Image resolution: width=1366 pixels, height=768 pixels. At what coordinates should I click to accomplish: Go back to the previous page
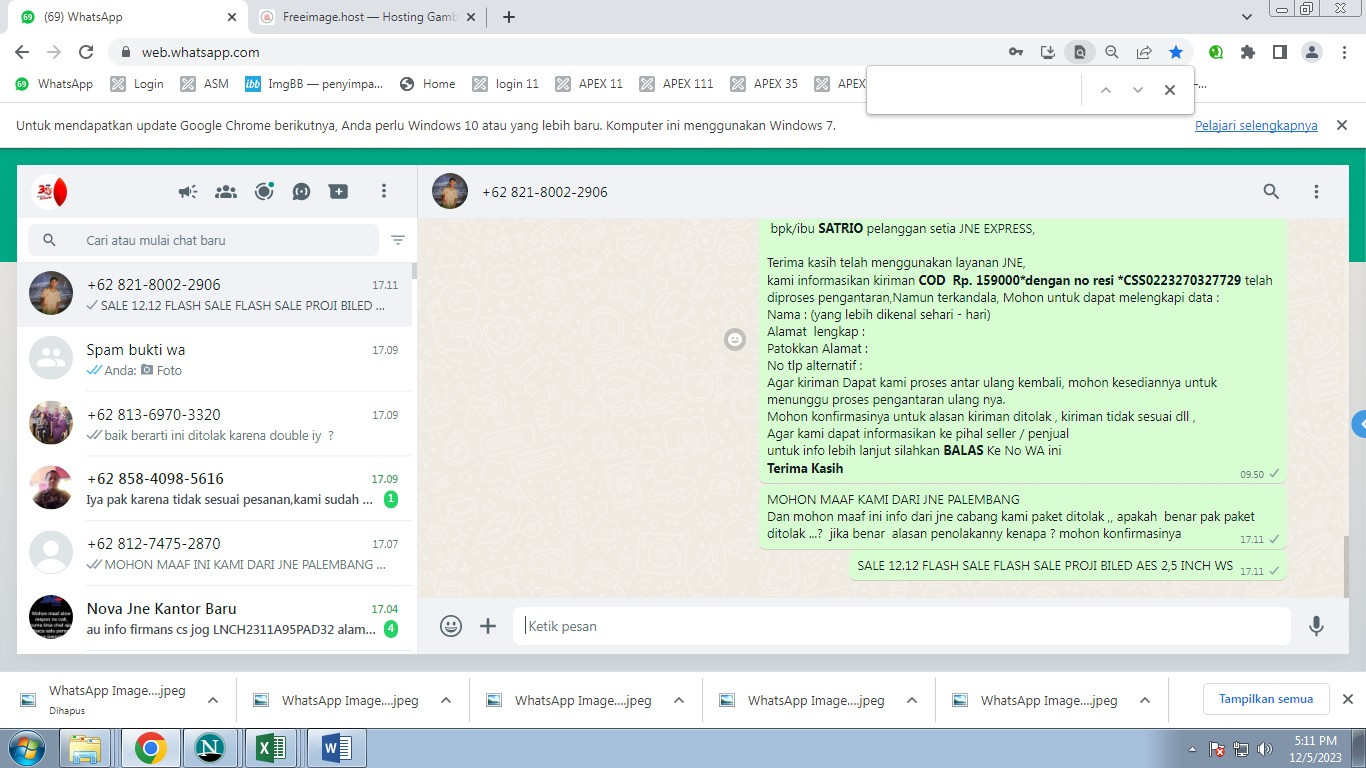tap(22, 52)
